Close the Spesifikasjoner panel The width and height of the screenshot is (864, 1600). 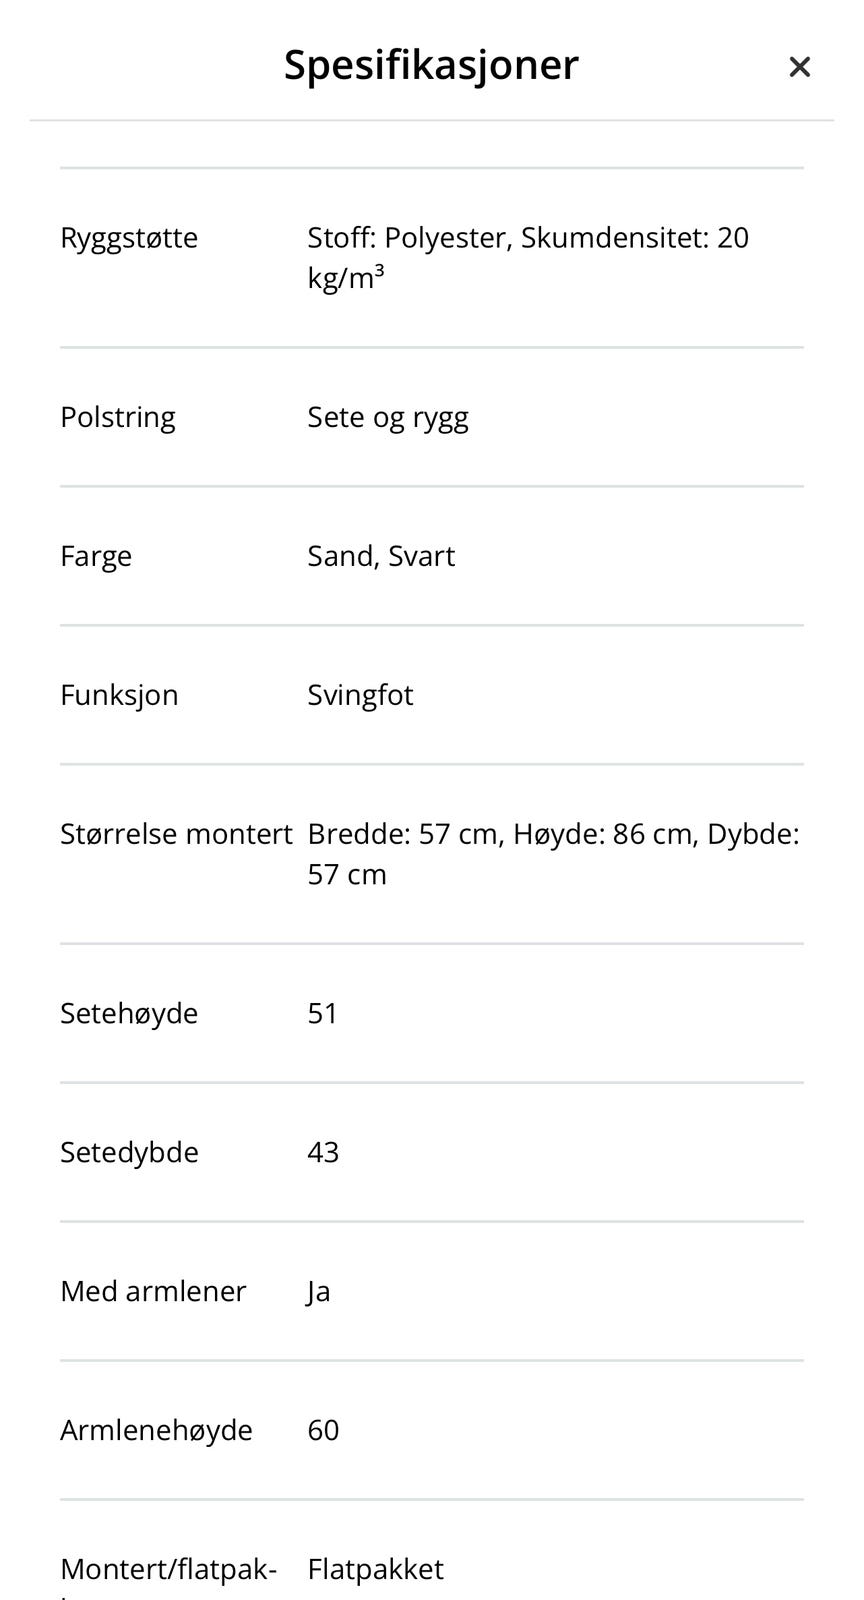coord(799,67)
